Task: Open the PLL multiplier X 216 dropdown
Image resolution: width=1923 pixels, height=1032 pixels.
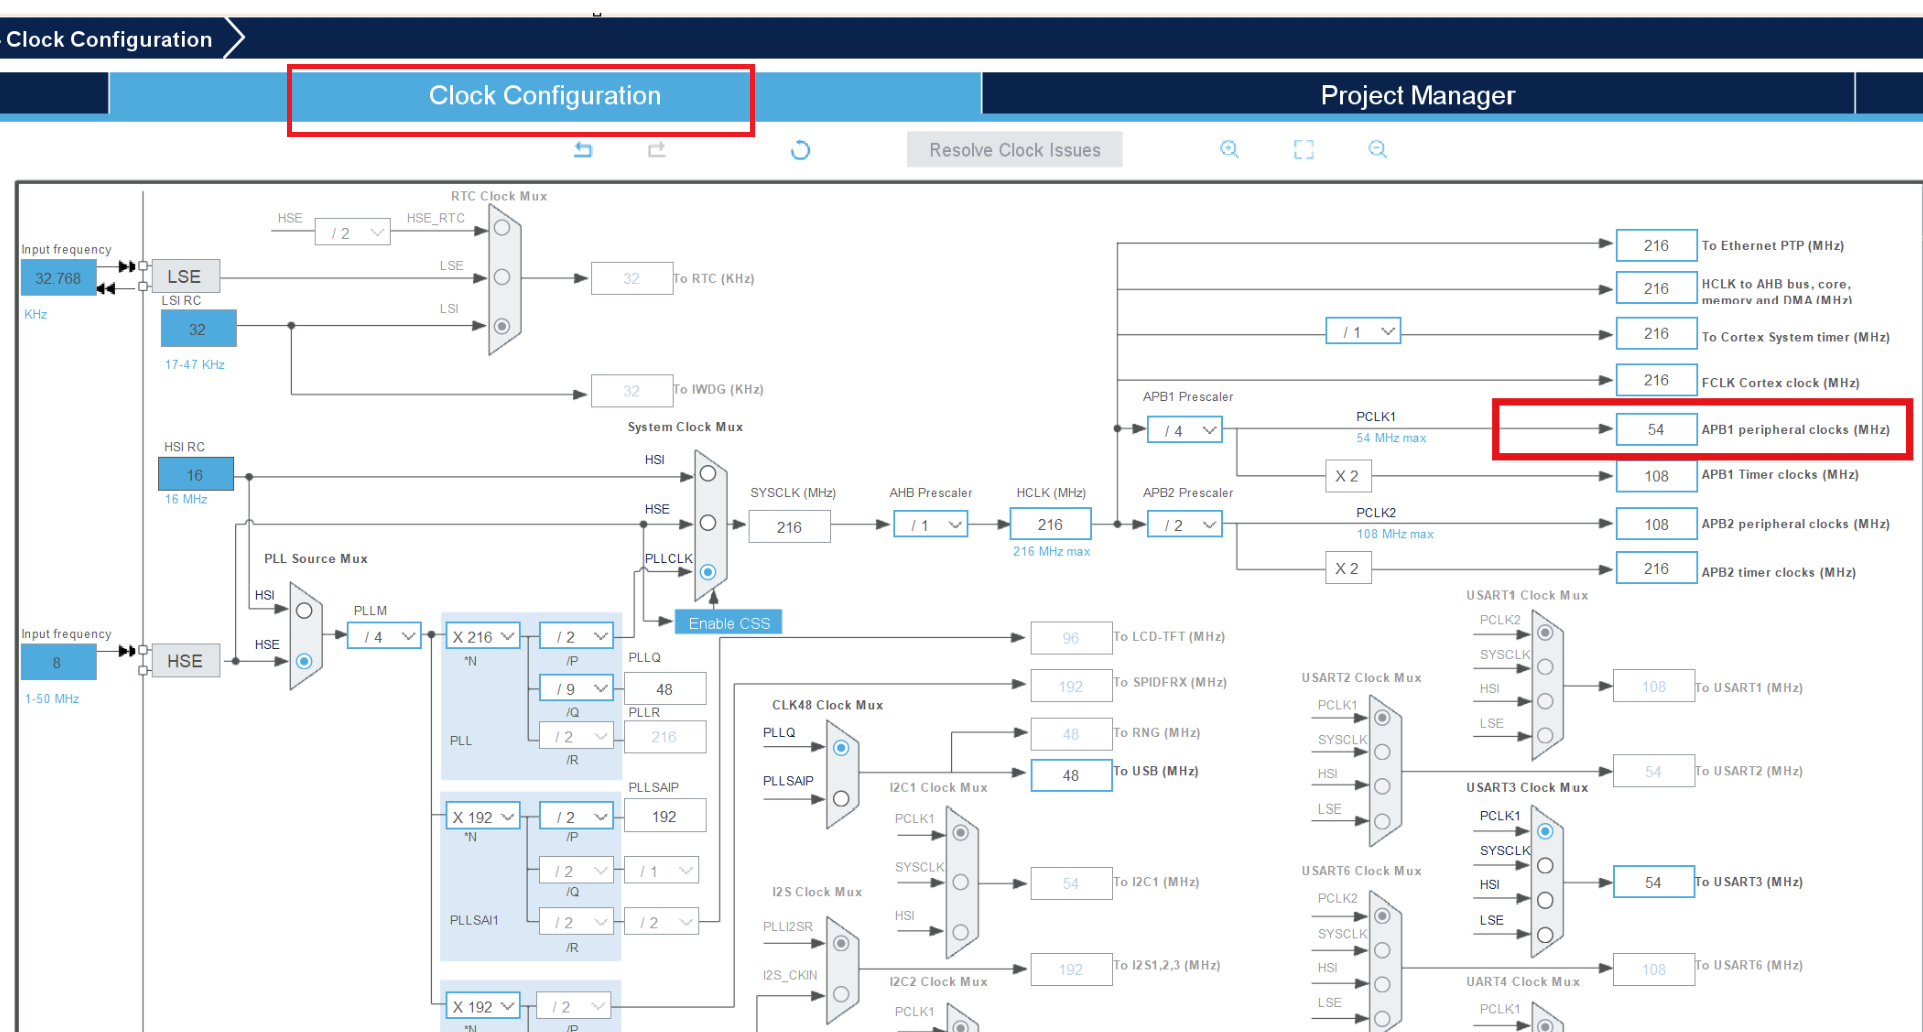Action: (x=483, y=636)
